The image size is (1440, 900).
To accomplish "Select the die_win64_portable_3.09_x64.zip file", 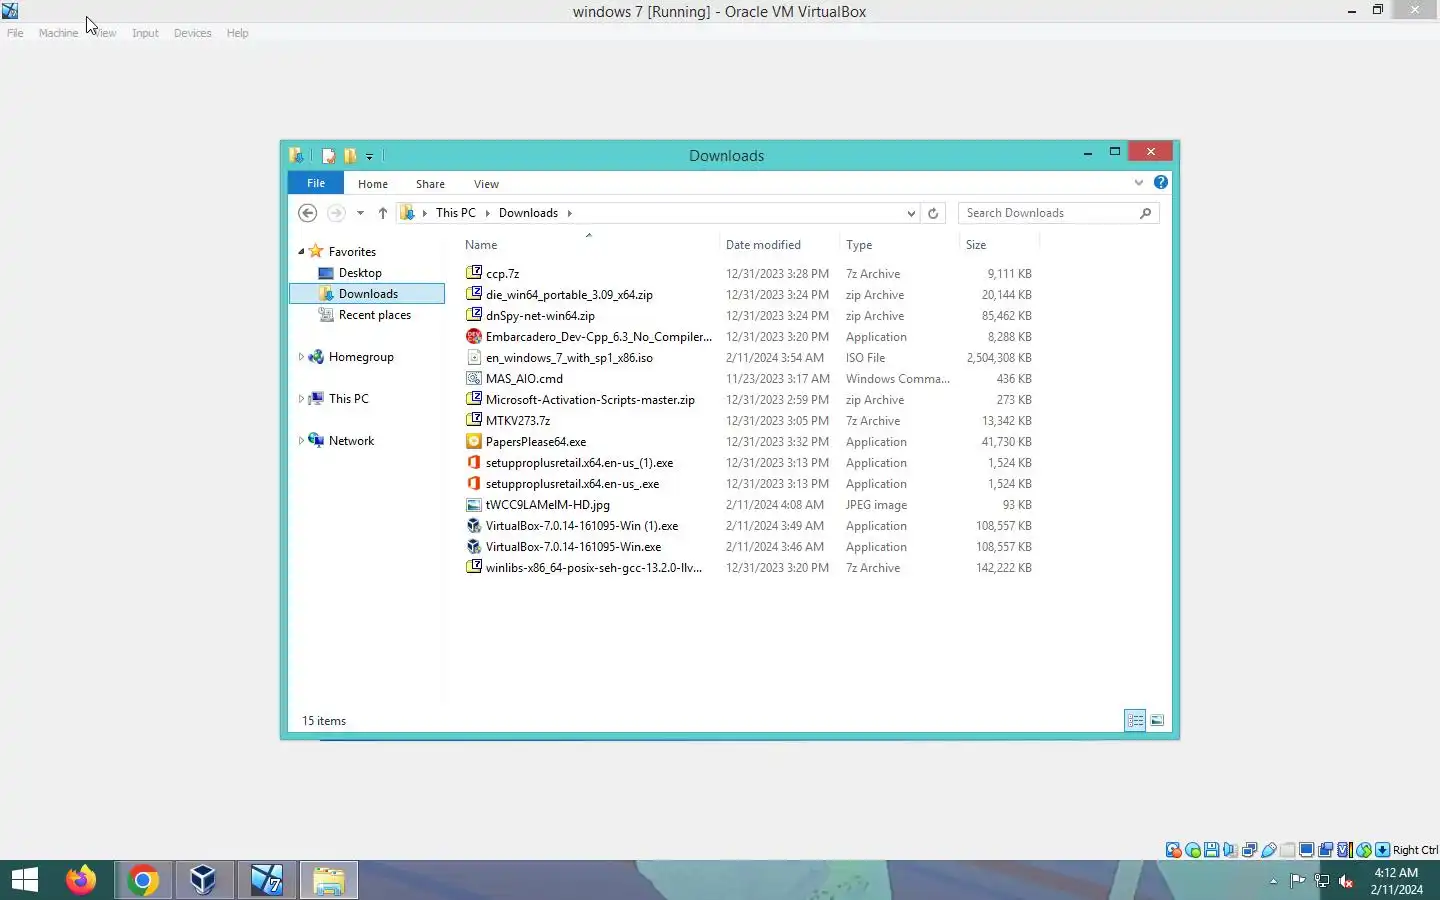I will click(x=569, y=295).
